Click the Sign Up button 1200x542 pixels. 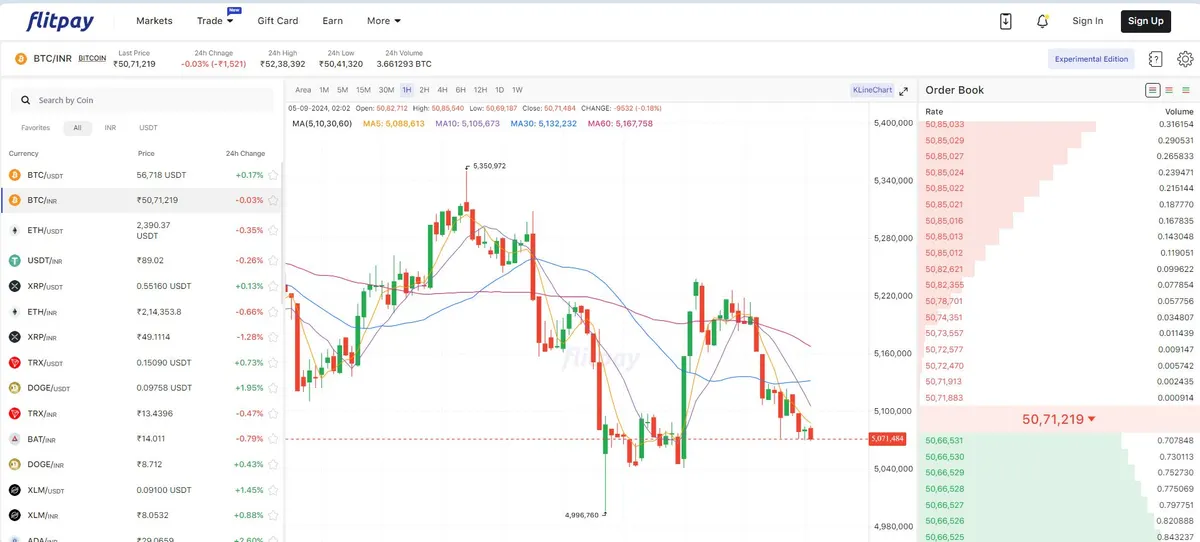pos(1145,21)
